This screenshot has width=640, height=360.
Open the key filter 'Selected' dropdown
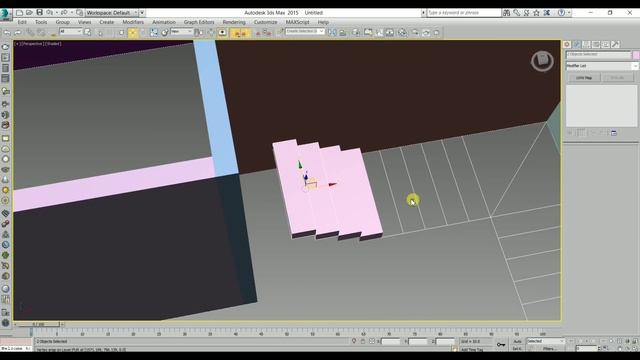545,341
